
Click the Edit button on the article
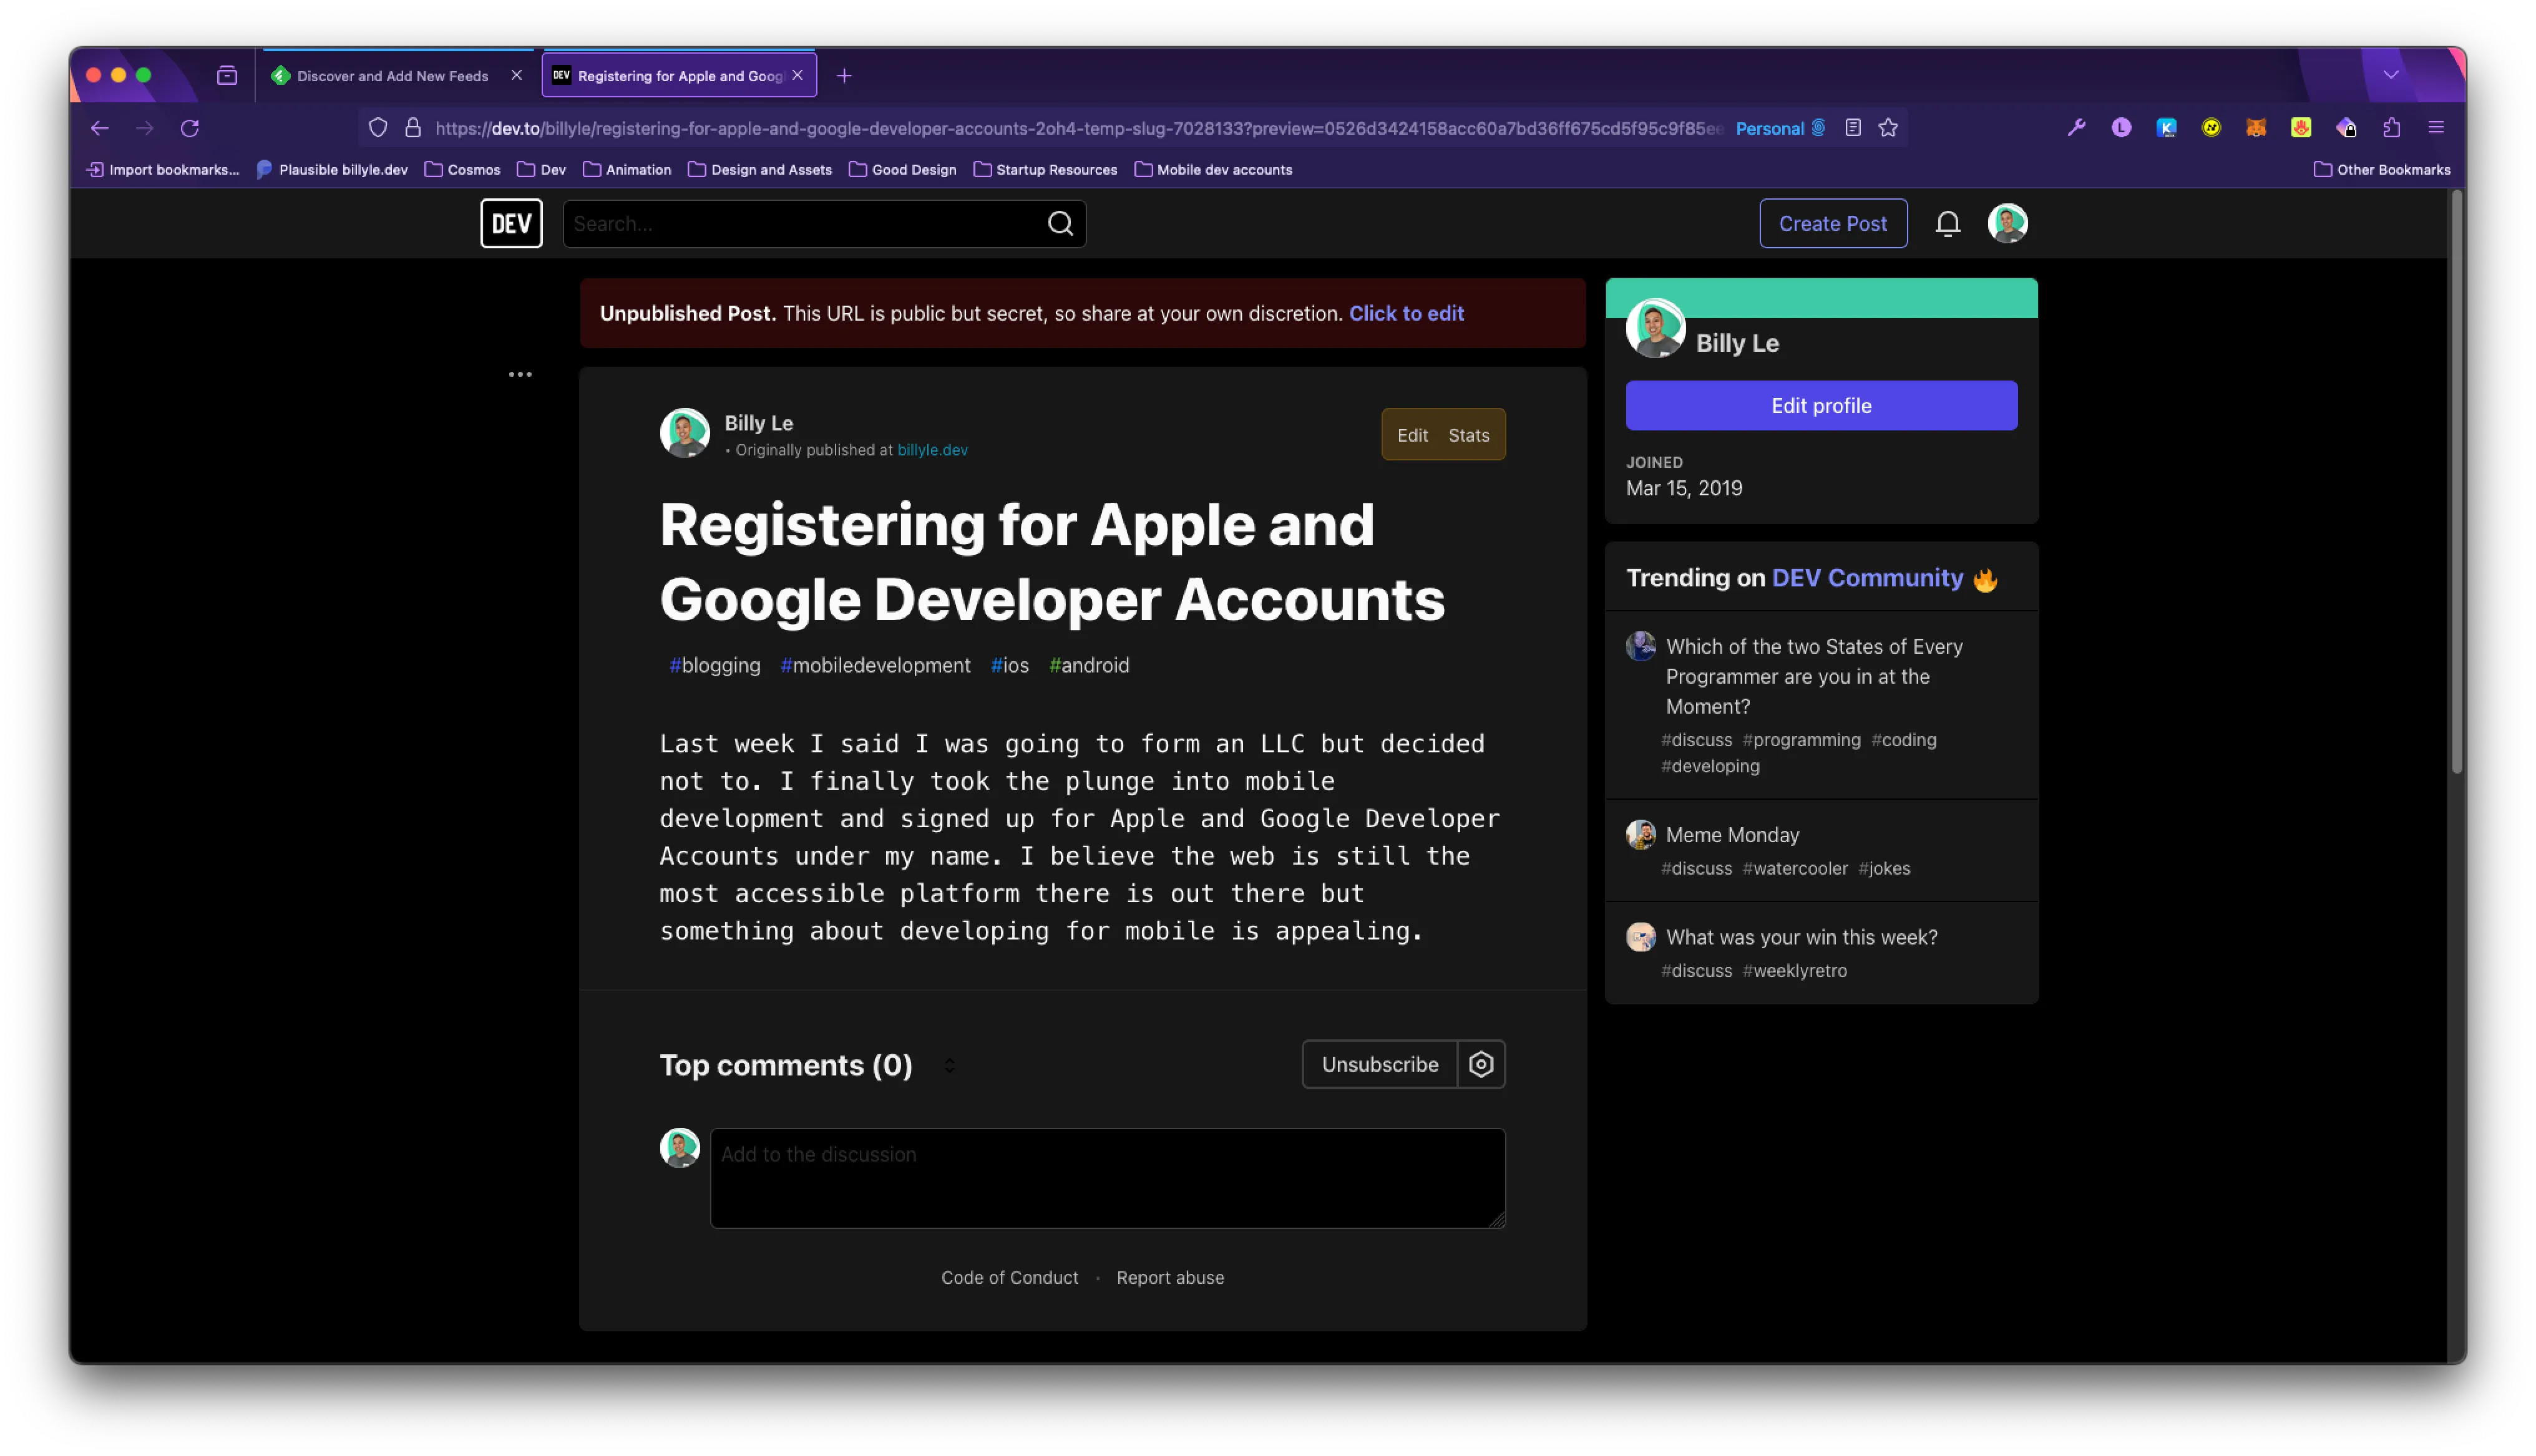[x=1412, y=435]
